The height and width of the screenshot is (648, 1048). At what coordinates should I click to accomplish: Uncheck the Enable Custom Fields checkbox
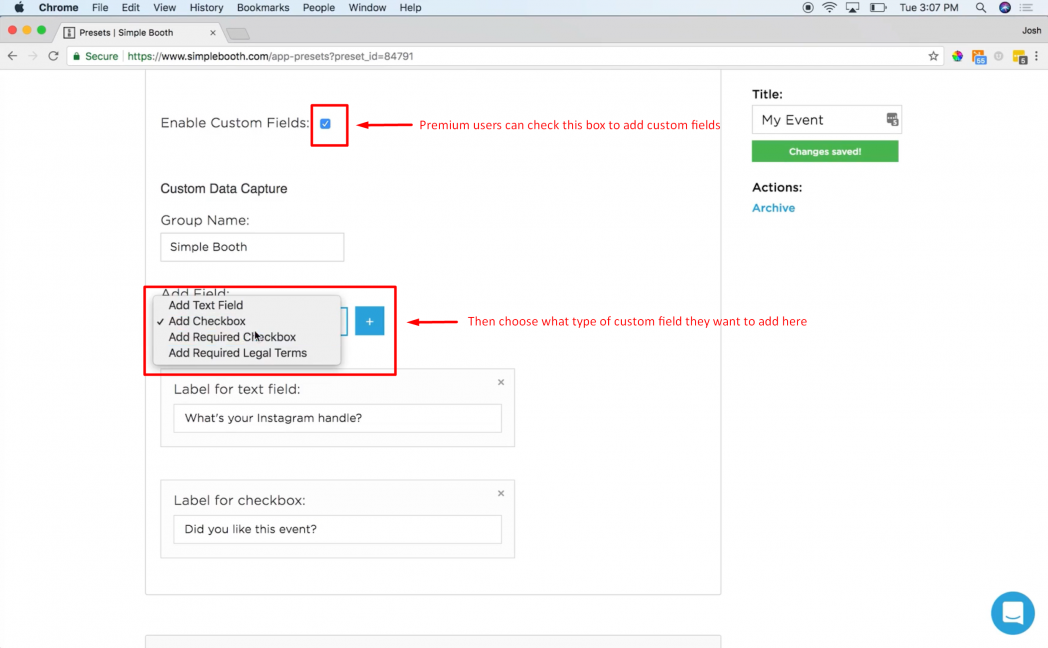tap(325, 124)
